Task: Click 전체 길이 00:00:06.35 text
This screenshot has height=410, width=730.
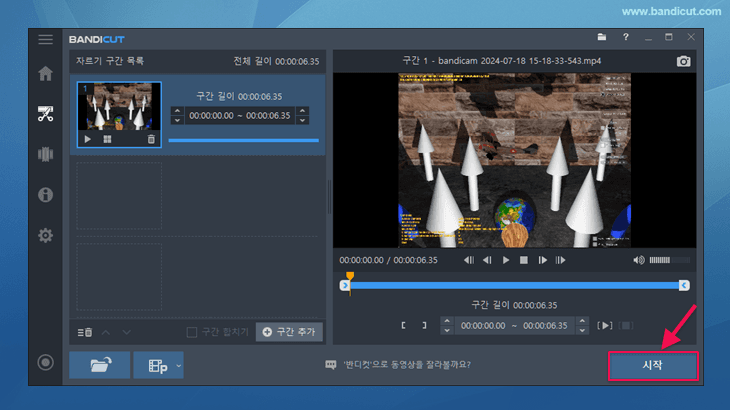Action: pyautogui.click(x=276, y=61)
